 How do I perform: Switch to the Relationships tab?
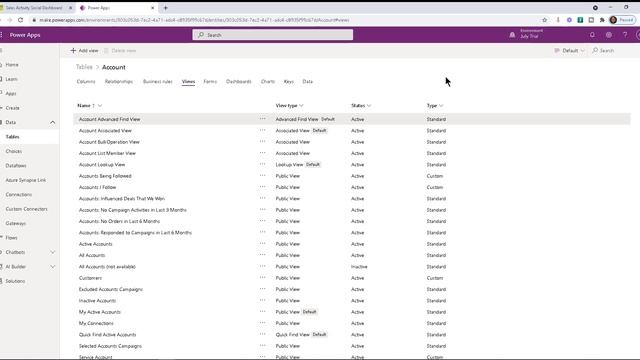(119, 82)
